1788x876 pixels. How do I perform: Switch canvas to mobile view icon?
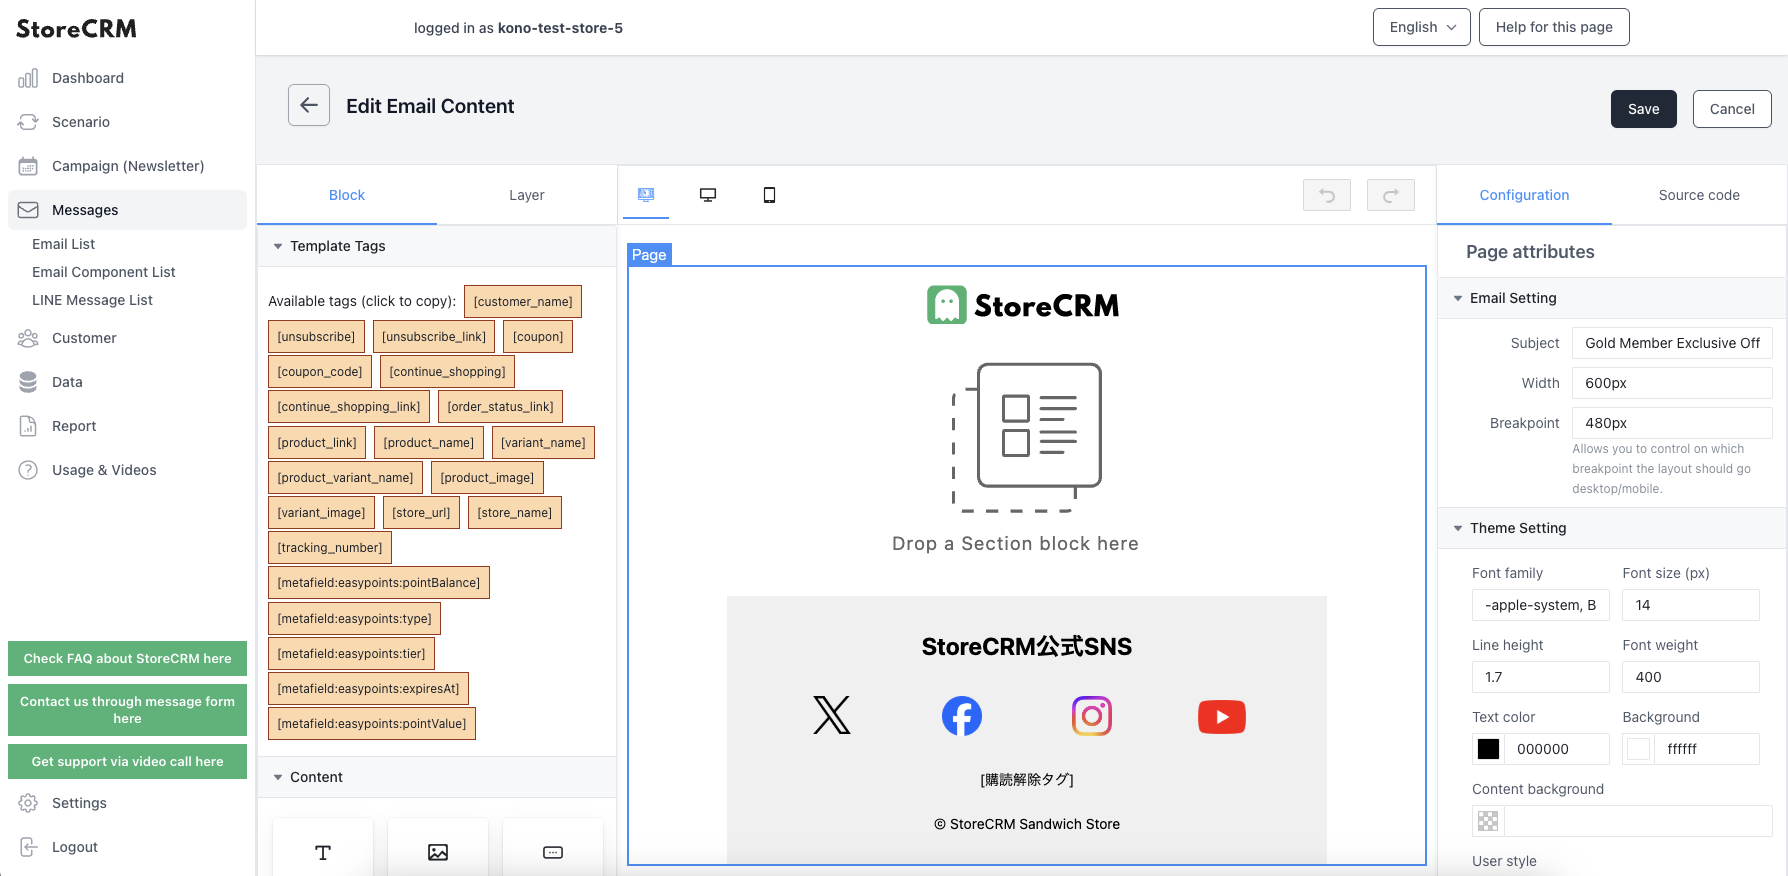769,195
